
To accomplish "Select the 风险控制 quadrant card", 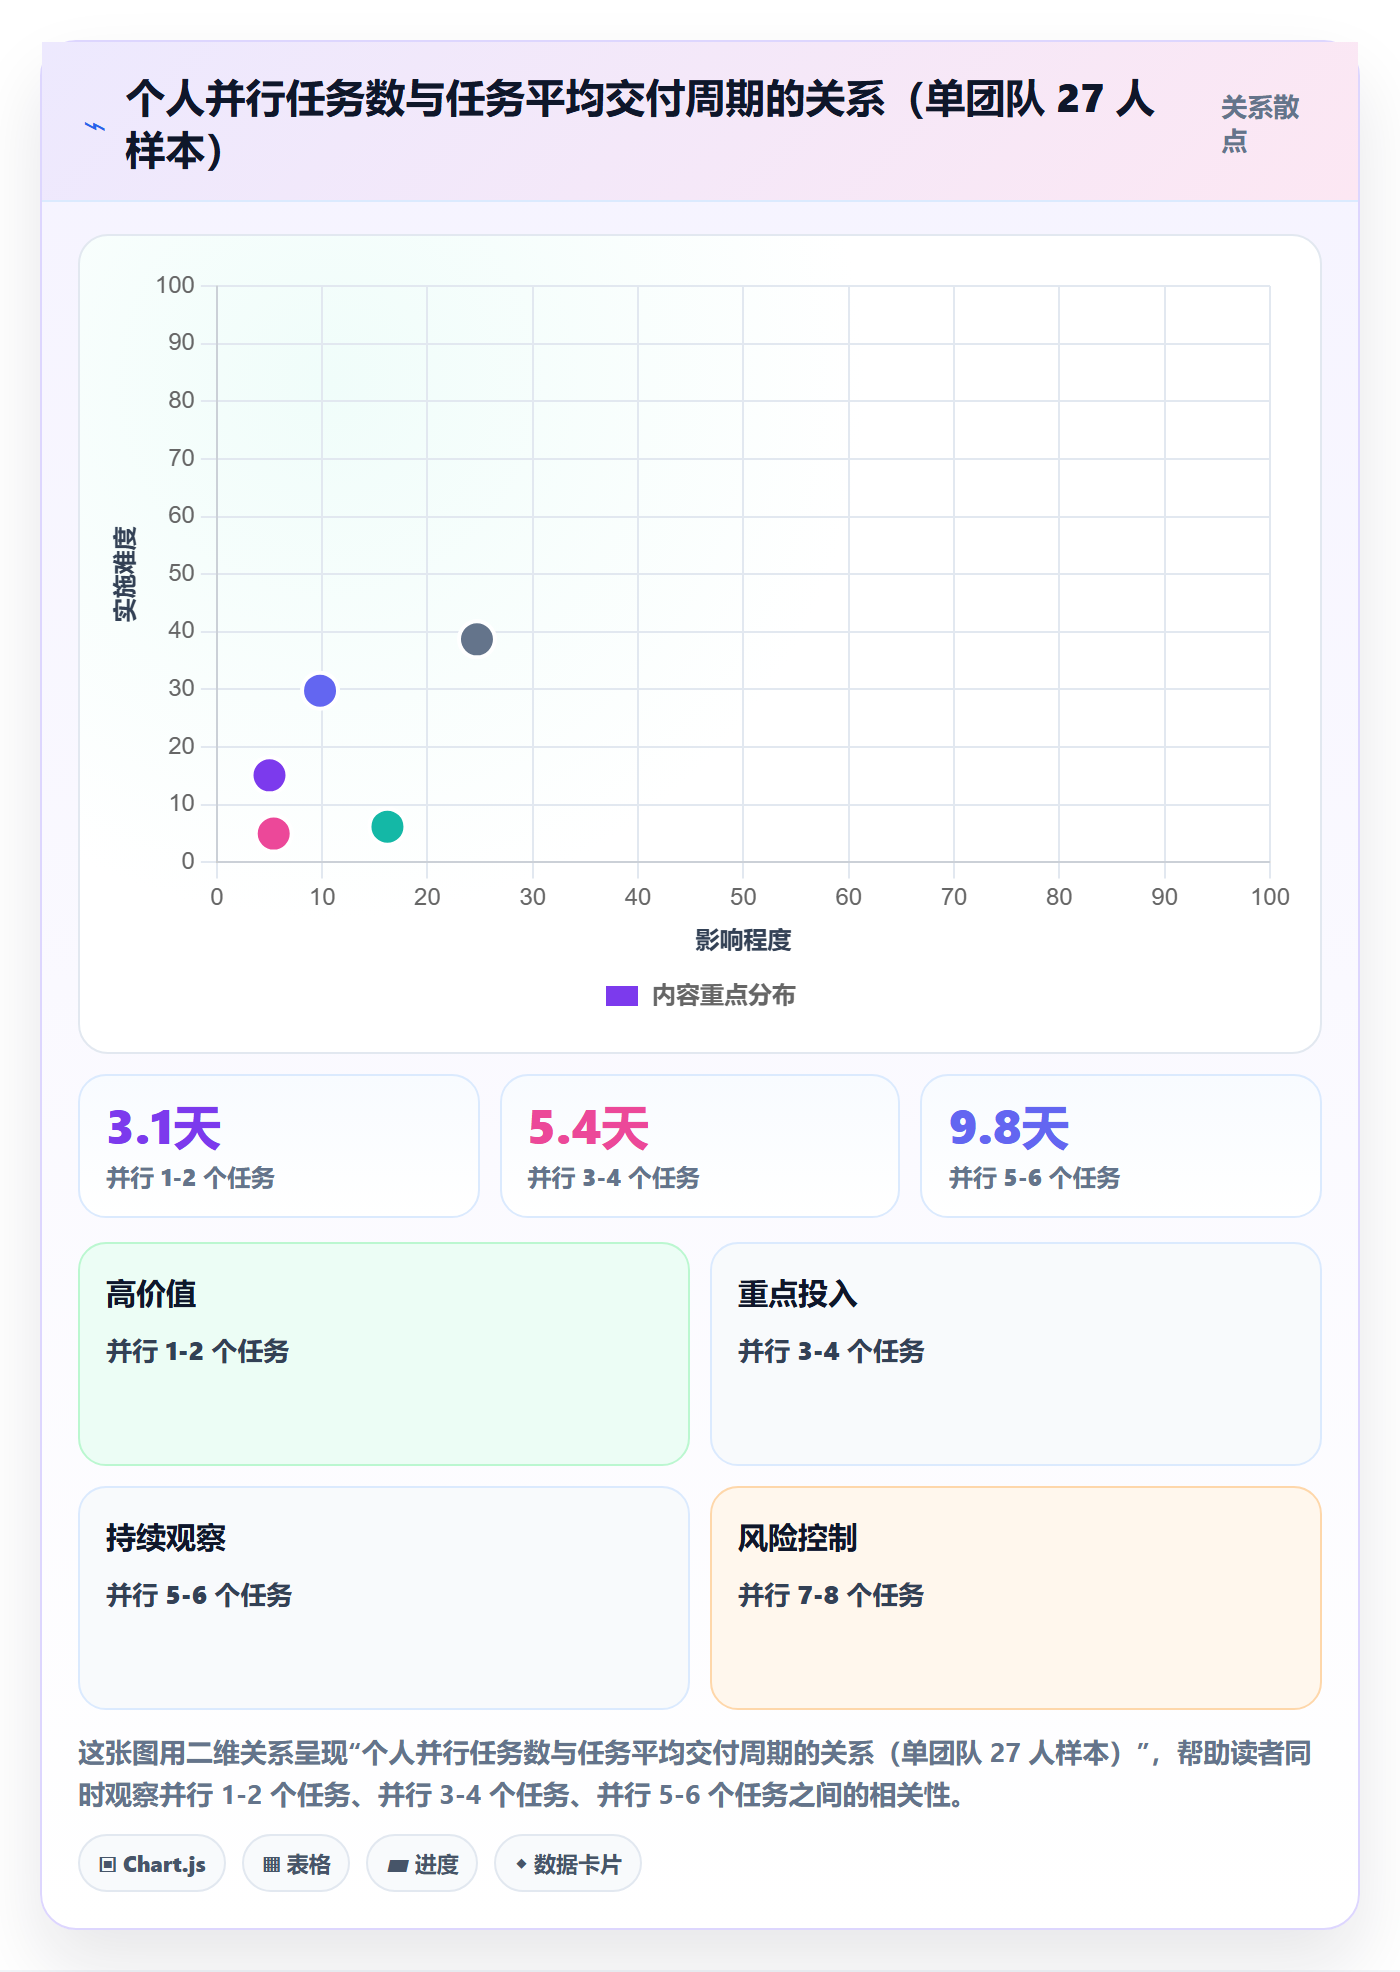I will (x=1016, y=1598).
